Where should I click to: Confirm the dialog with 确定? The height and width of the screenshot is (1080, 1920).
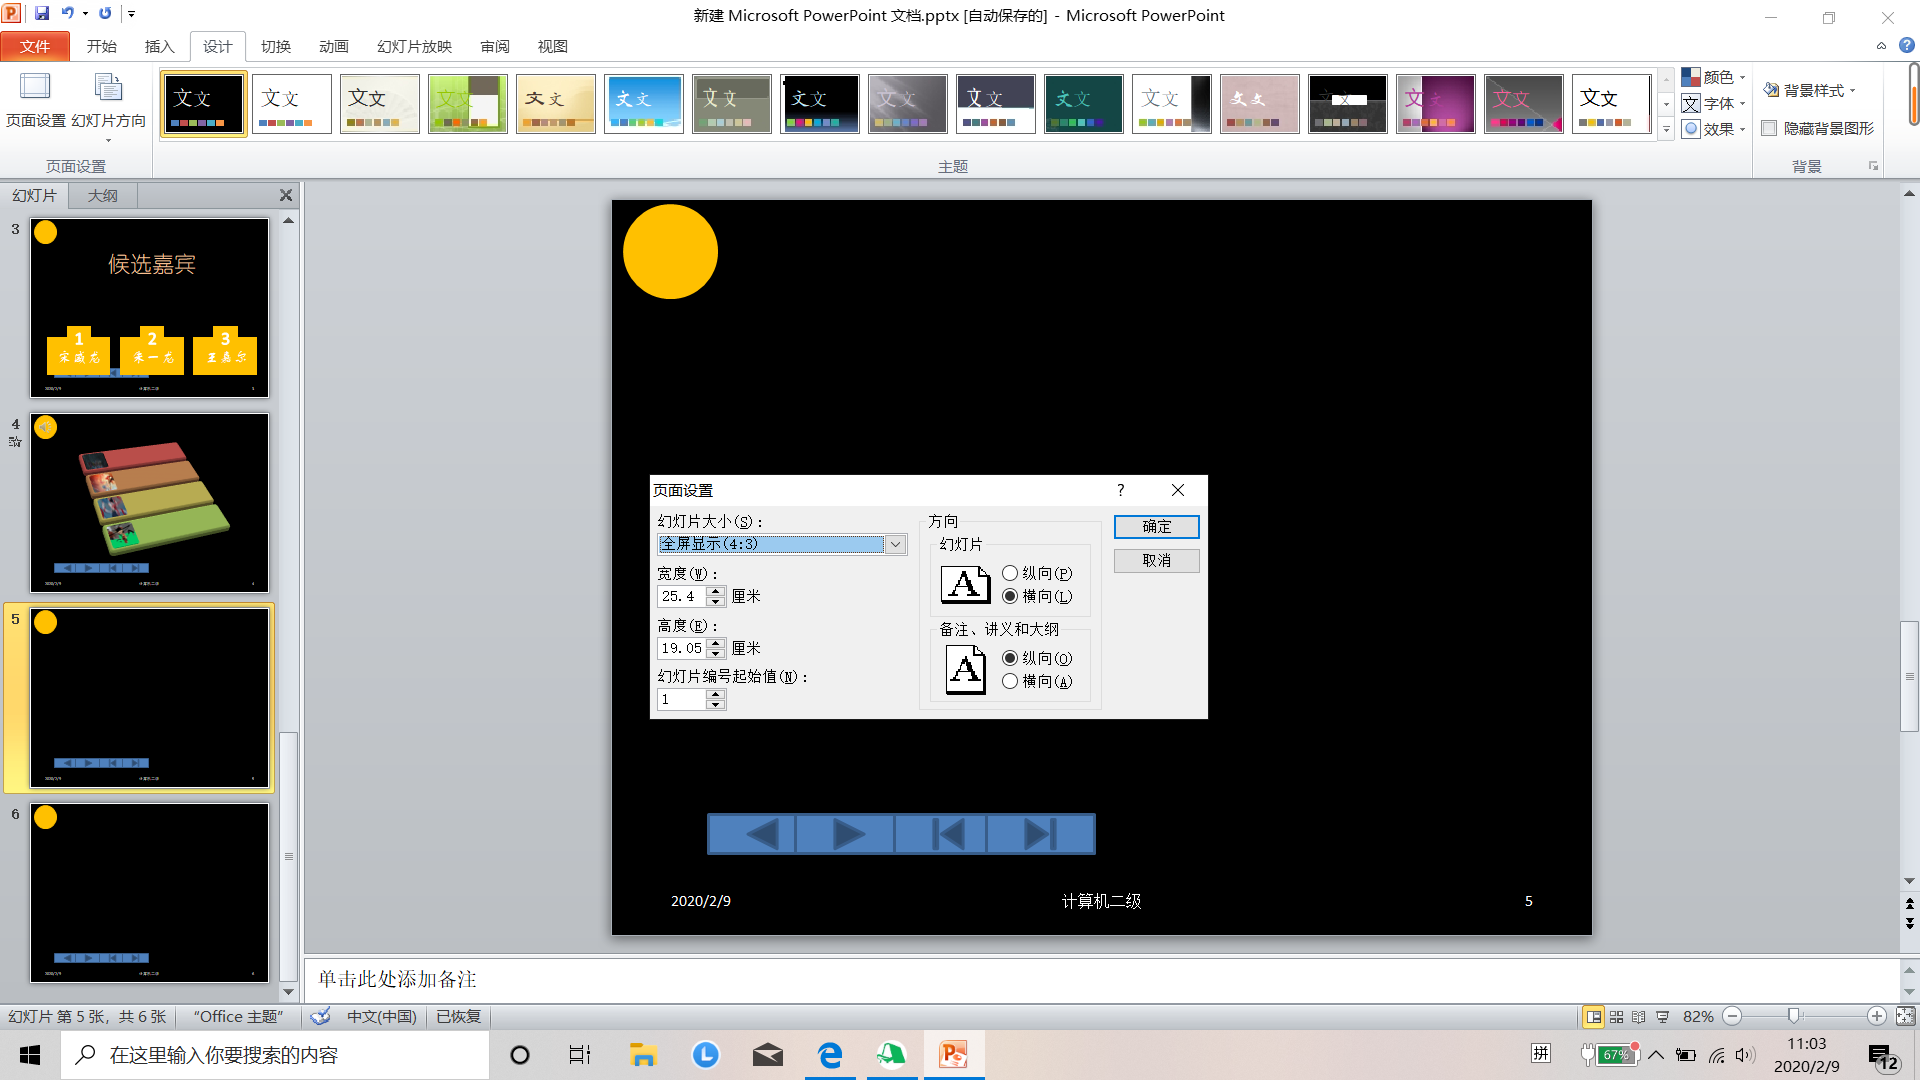pyautogui.click(x=1156, y=527)
